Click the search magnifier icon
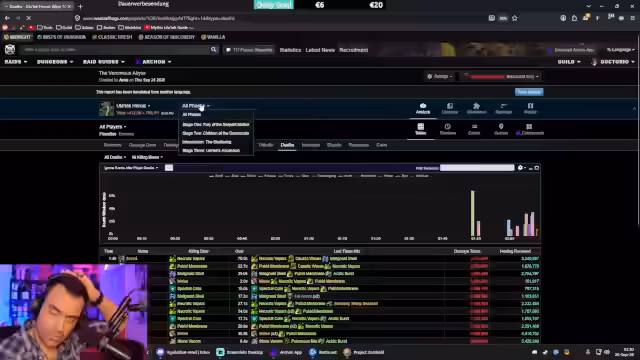Viewport: 640px width, 360px height. click(213, 50)
